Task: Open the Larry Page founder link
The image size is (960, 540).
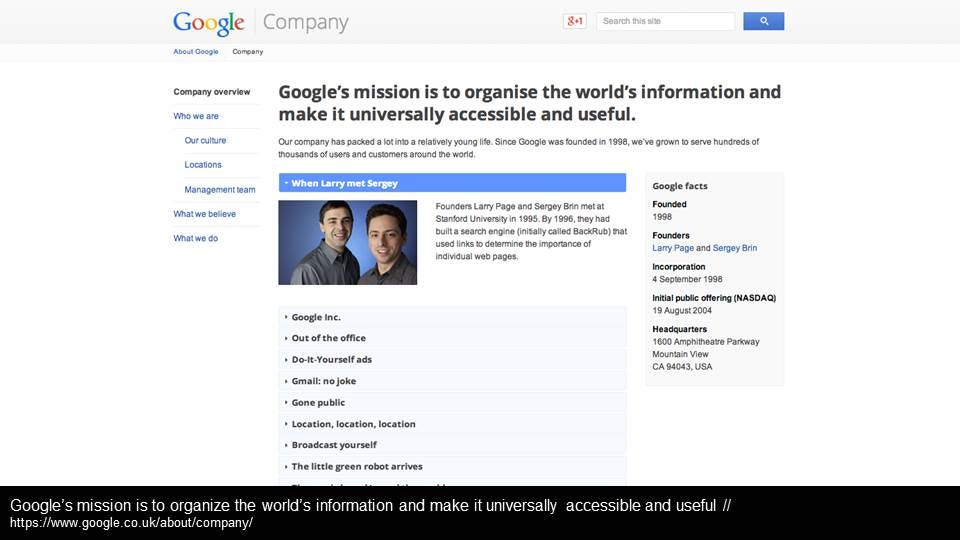Action: [673, 248]
